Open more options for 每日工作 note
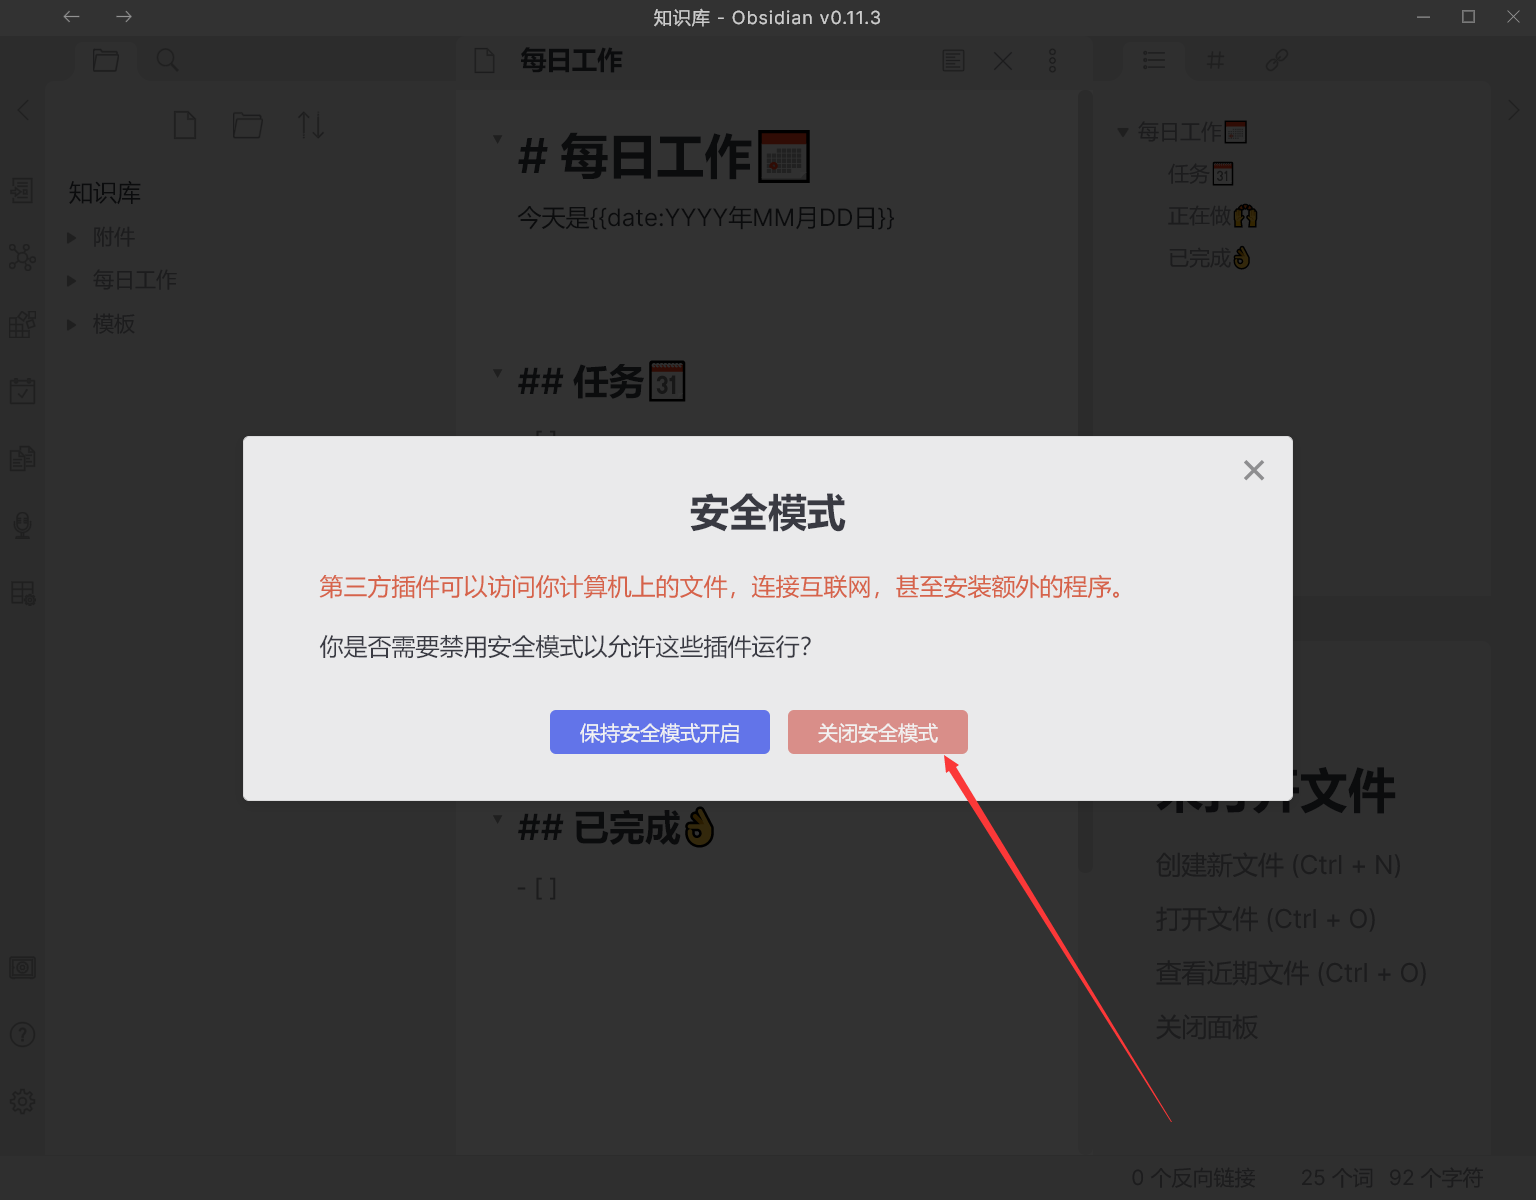Viewport: 1536px width, 1200px height. [1052, 61]
